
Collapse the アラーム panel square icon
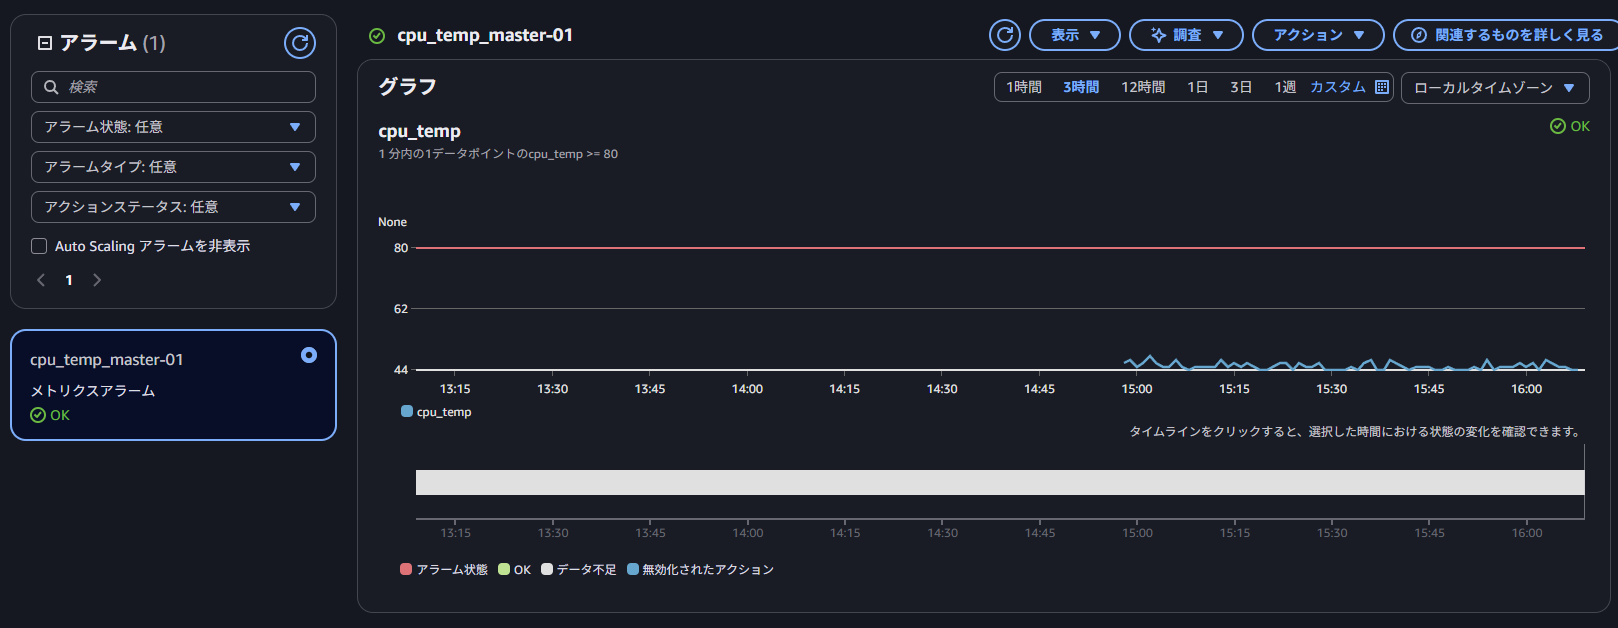coord(44,43)
